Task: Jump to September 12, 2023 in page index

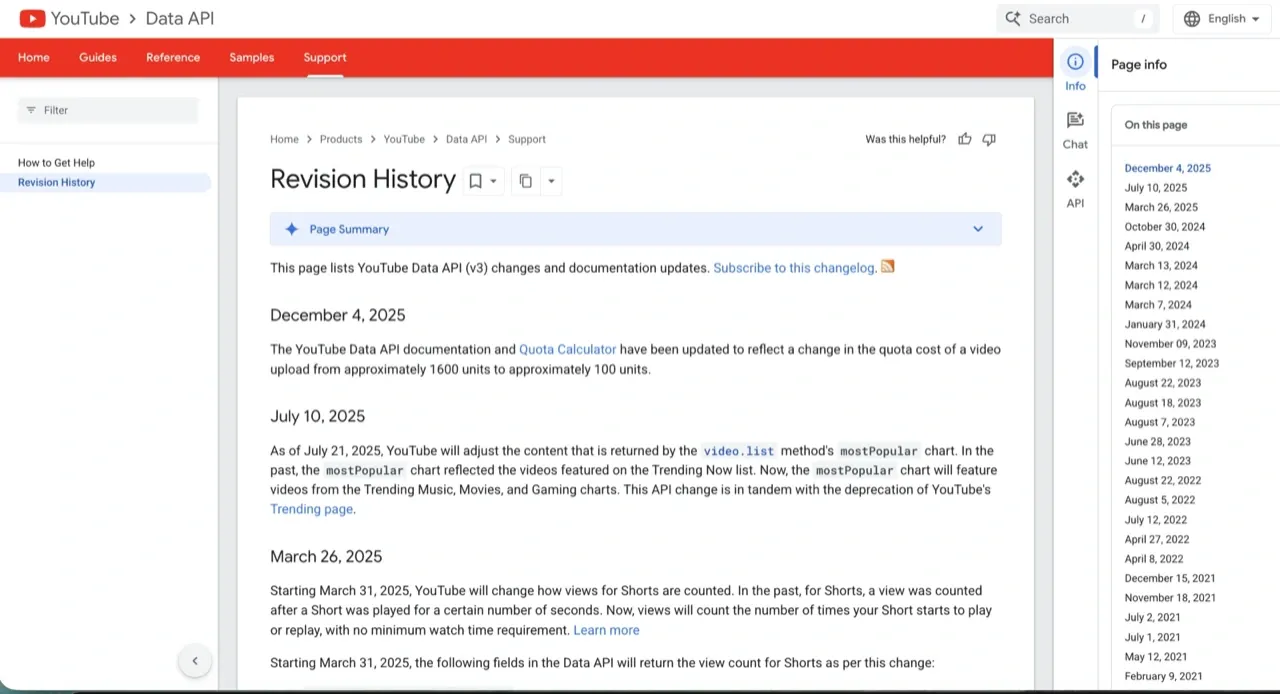Action: (x=1171, y=363)
